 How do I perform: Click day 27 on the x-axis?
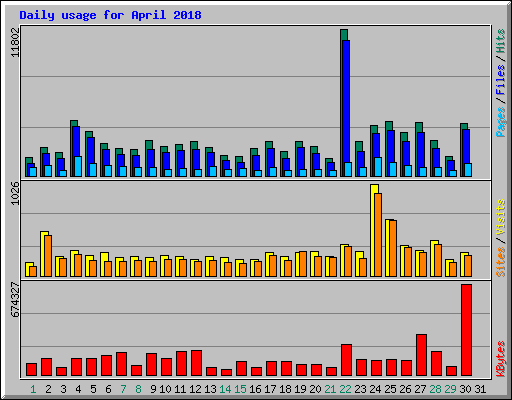[x=420, y=389]
